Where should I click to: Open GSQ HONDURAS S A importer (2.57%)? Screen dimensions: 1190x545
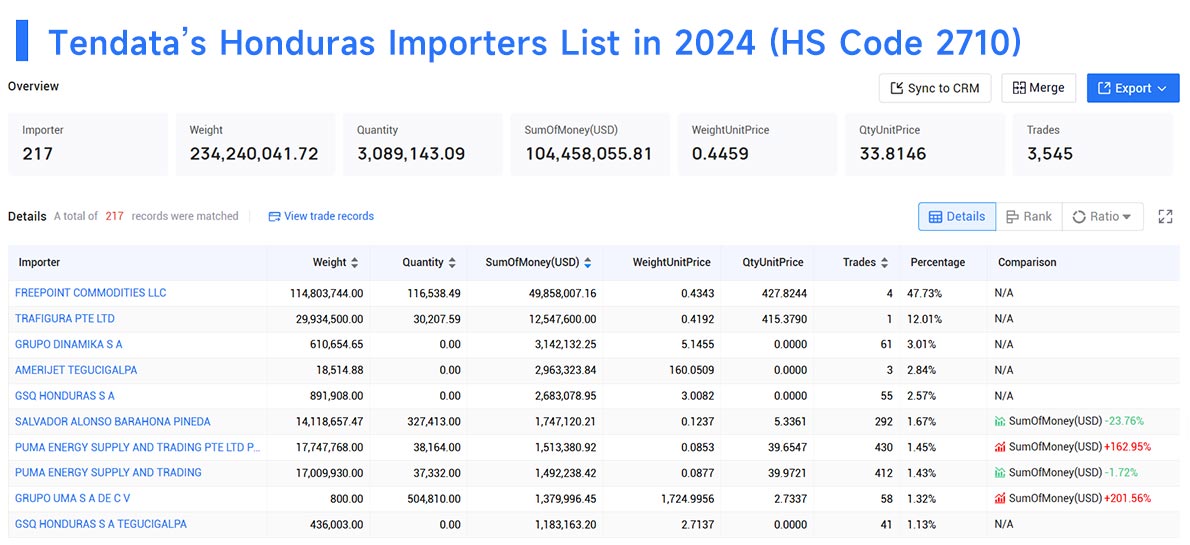tap(65, 396)
